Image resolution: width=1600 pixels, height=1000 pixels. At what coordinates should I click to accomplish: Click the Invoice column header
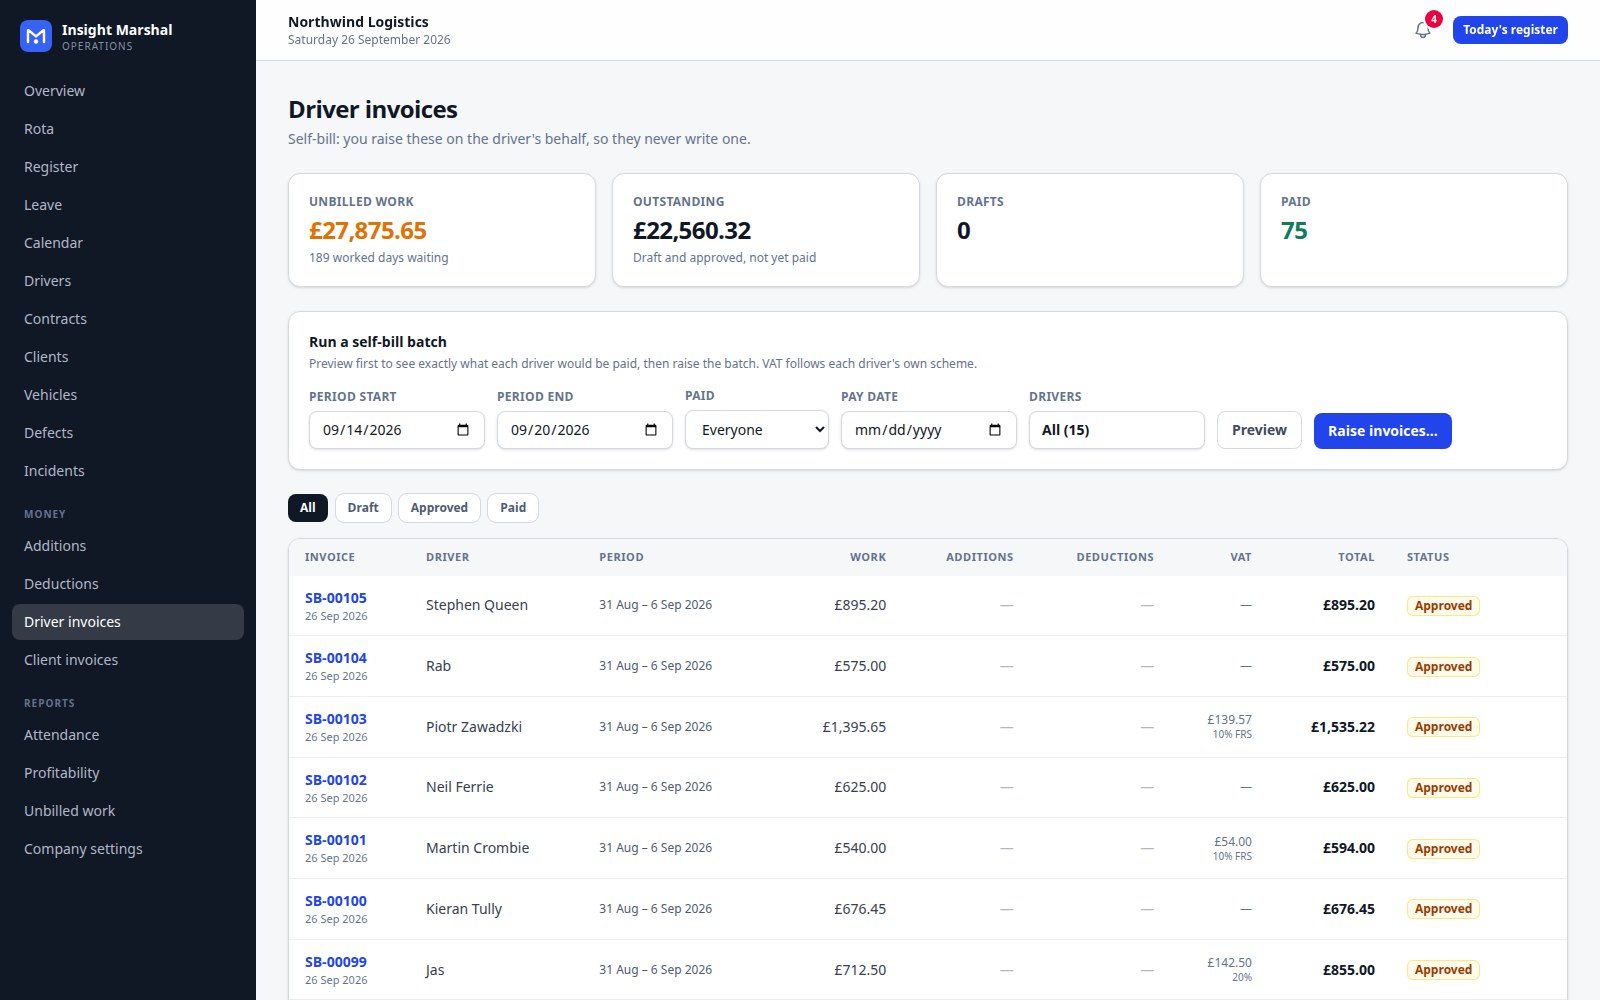point(330,557)
